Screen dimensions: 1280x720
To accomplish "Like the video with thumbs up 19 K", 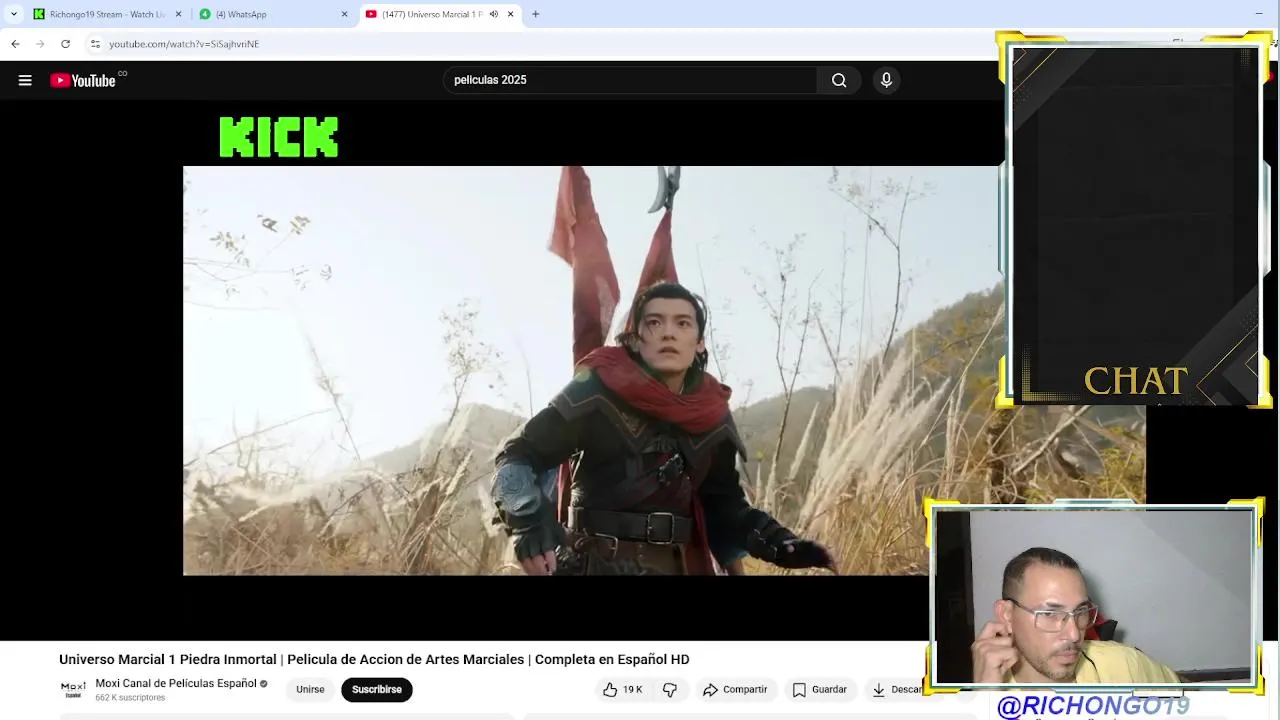I will (x=622, y=690).
